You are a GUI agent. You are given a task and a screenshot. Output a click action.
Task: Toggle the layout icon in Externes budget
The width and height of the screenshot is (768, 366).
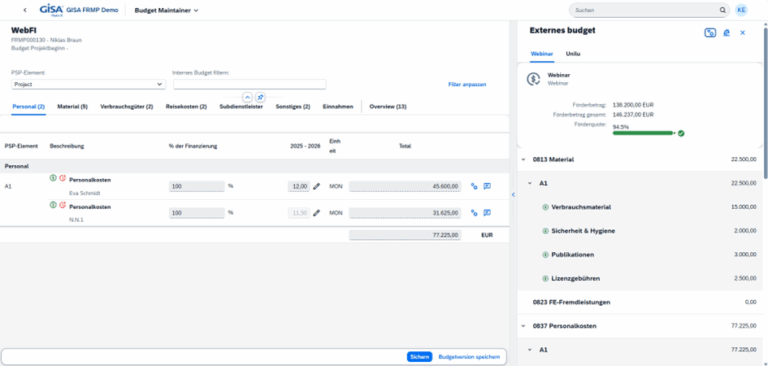710,33
